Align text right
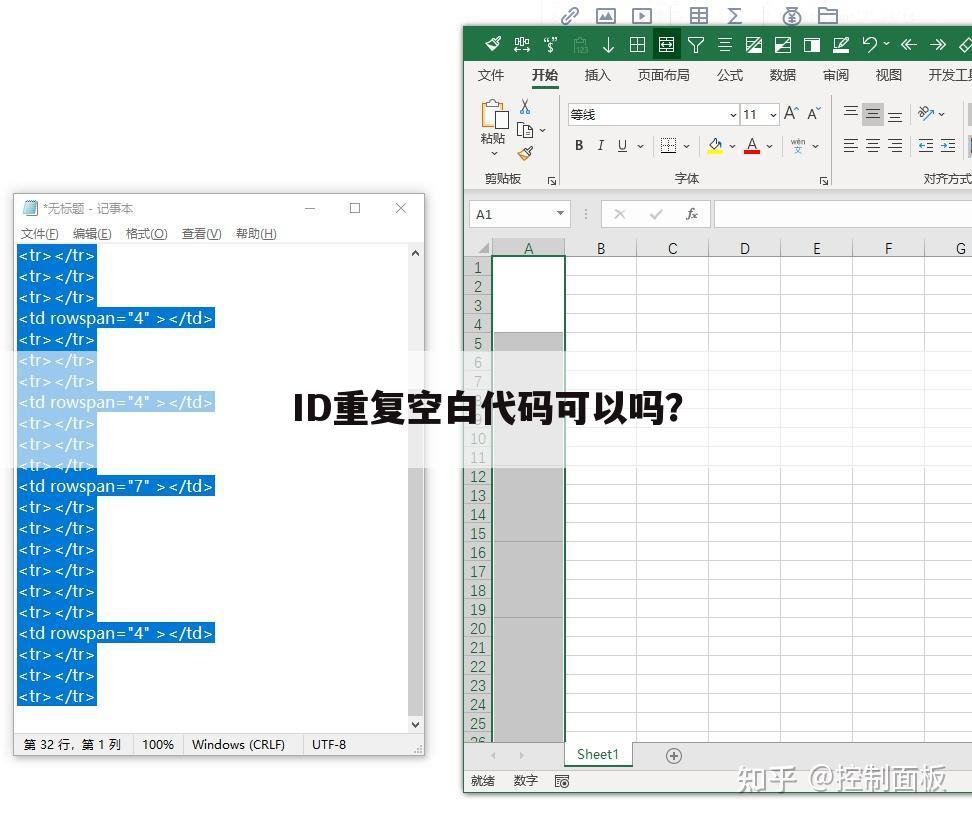Viewport: 972px width, 819px height. click(x=895, y=146)
